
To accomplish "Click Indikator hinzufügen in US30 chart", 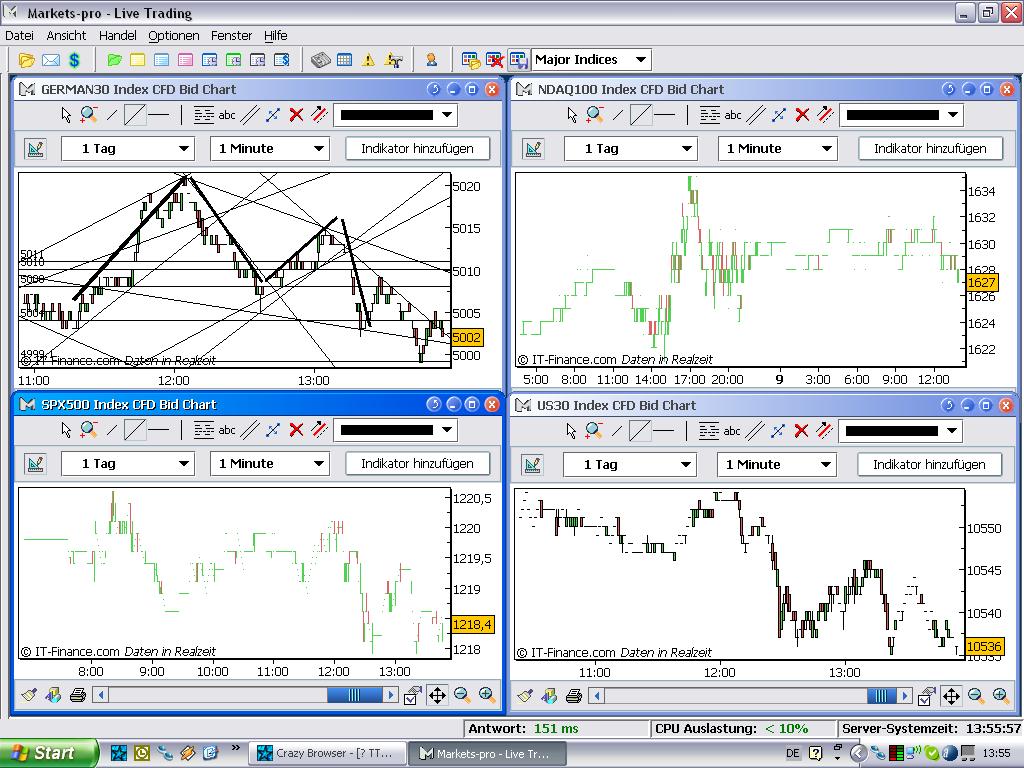I will 929,464.
